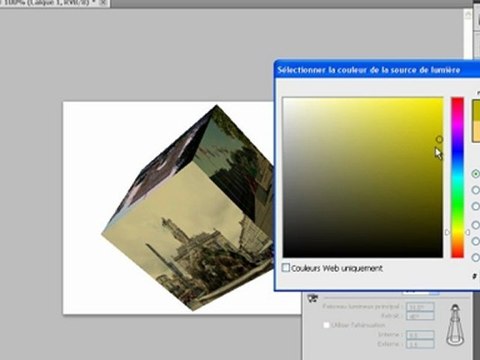Select the first radio button of the lower group
Viewport: 480px width, 360px height.
(x=476, y=225)
